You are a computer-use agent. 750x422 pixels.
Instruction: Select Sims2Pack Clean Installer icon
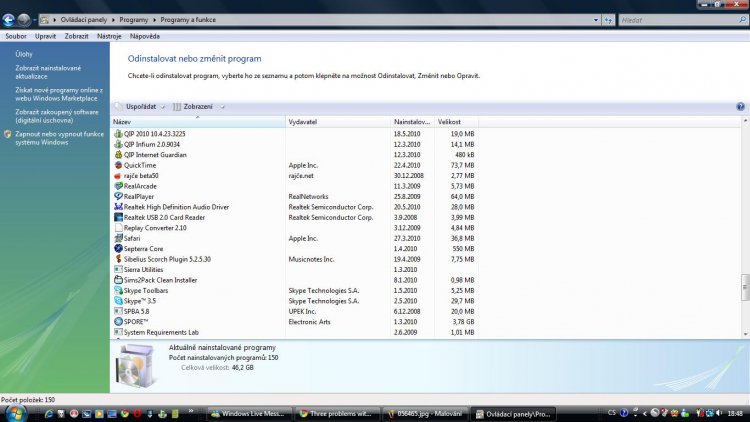pos(118,280)
